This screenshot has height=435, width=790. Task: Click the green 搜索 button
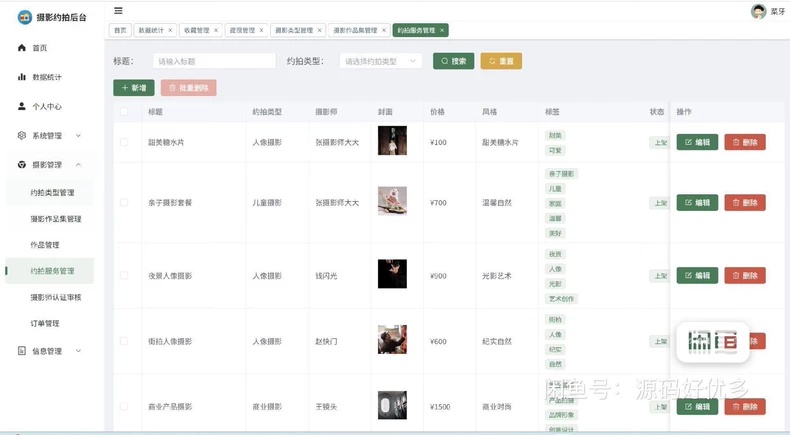453,61
